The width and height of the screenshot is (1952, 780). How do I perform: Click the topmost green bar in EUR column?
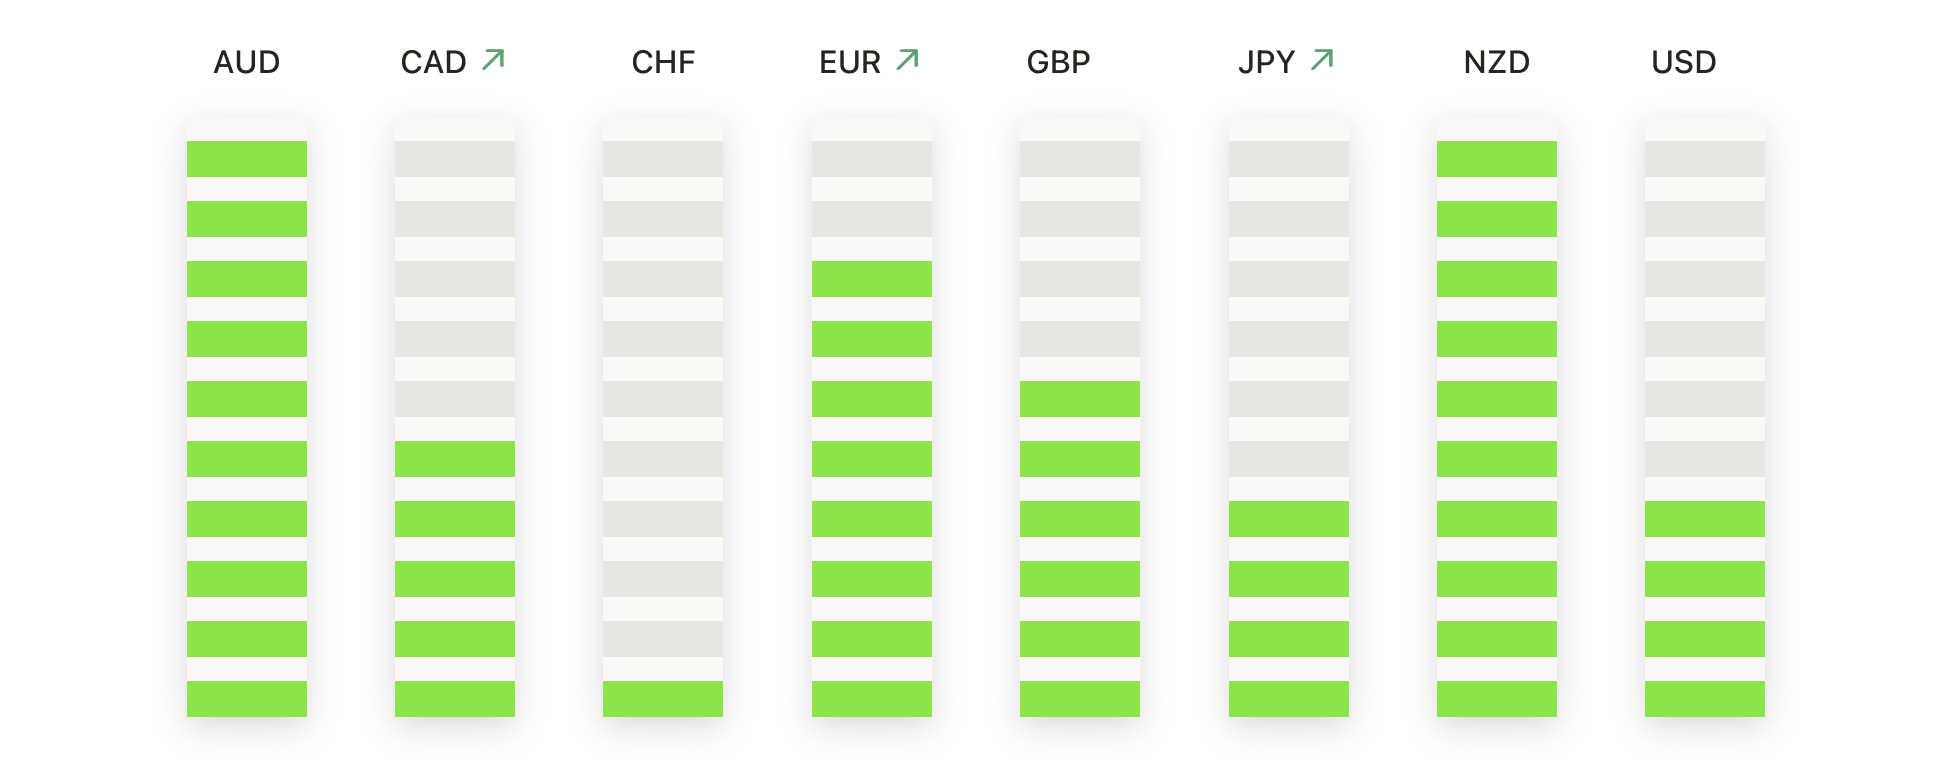(x=872, y=279)
